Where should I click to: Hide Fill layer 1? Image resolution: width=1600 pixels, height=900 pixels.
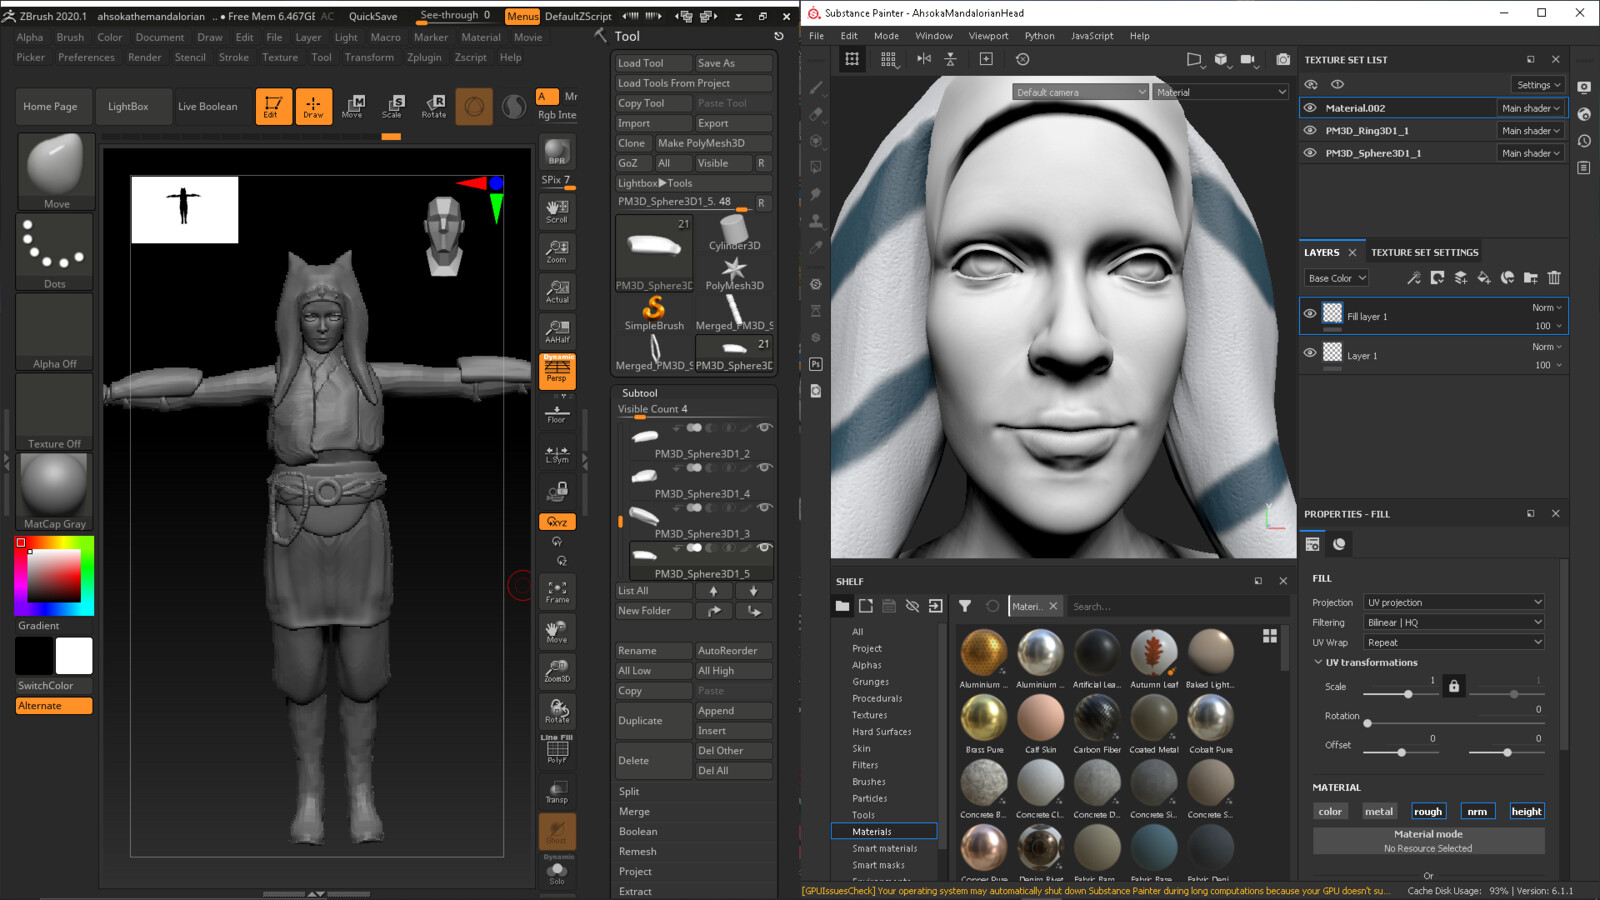click(1310, 313)
